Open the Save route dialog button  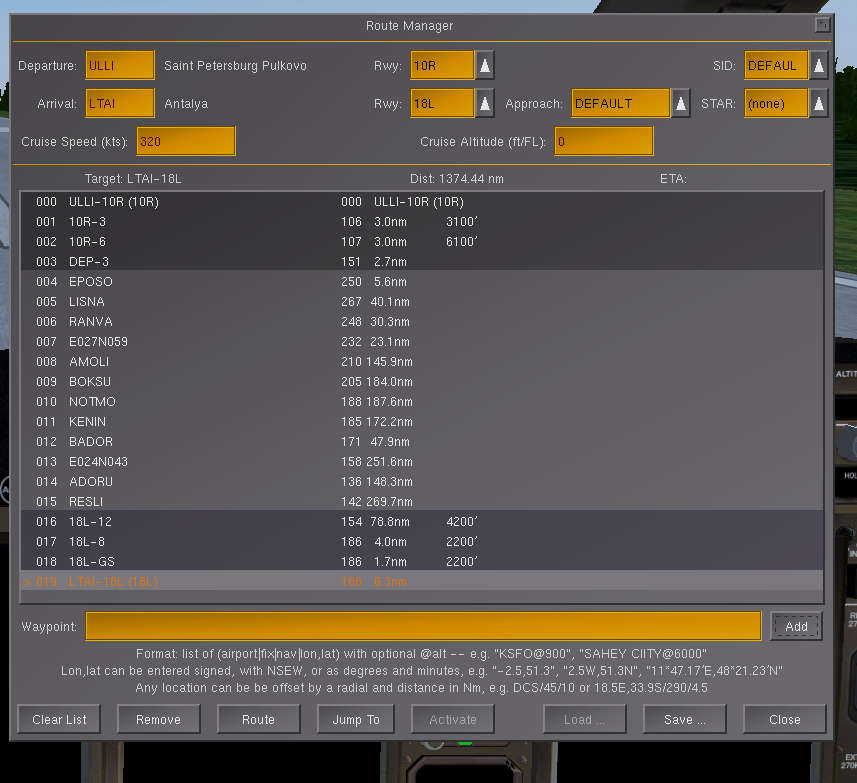pos(685,719)
